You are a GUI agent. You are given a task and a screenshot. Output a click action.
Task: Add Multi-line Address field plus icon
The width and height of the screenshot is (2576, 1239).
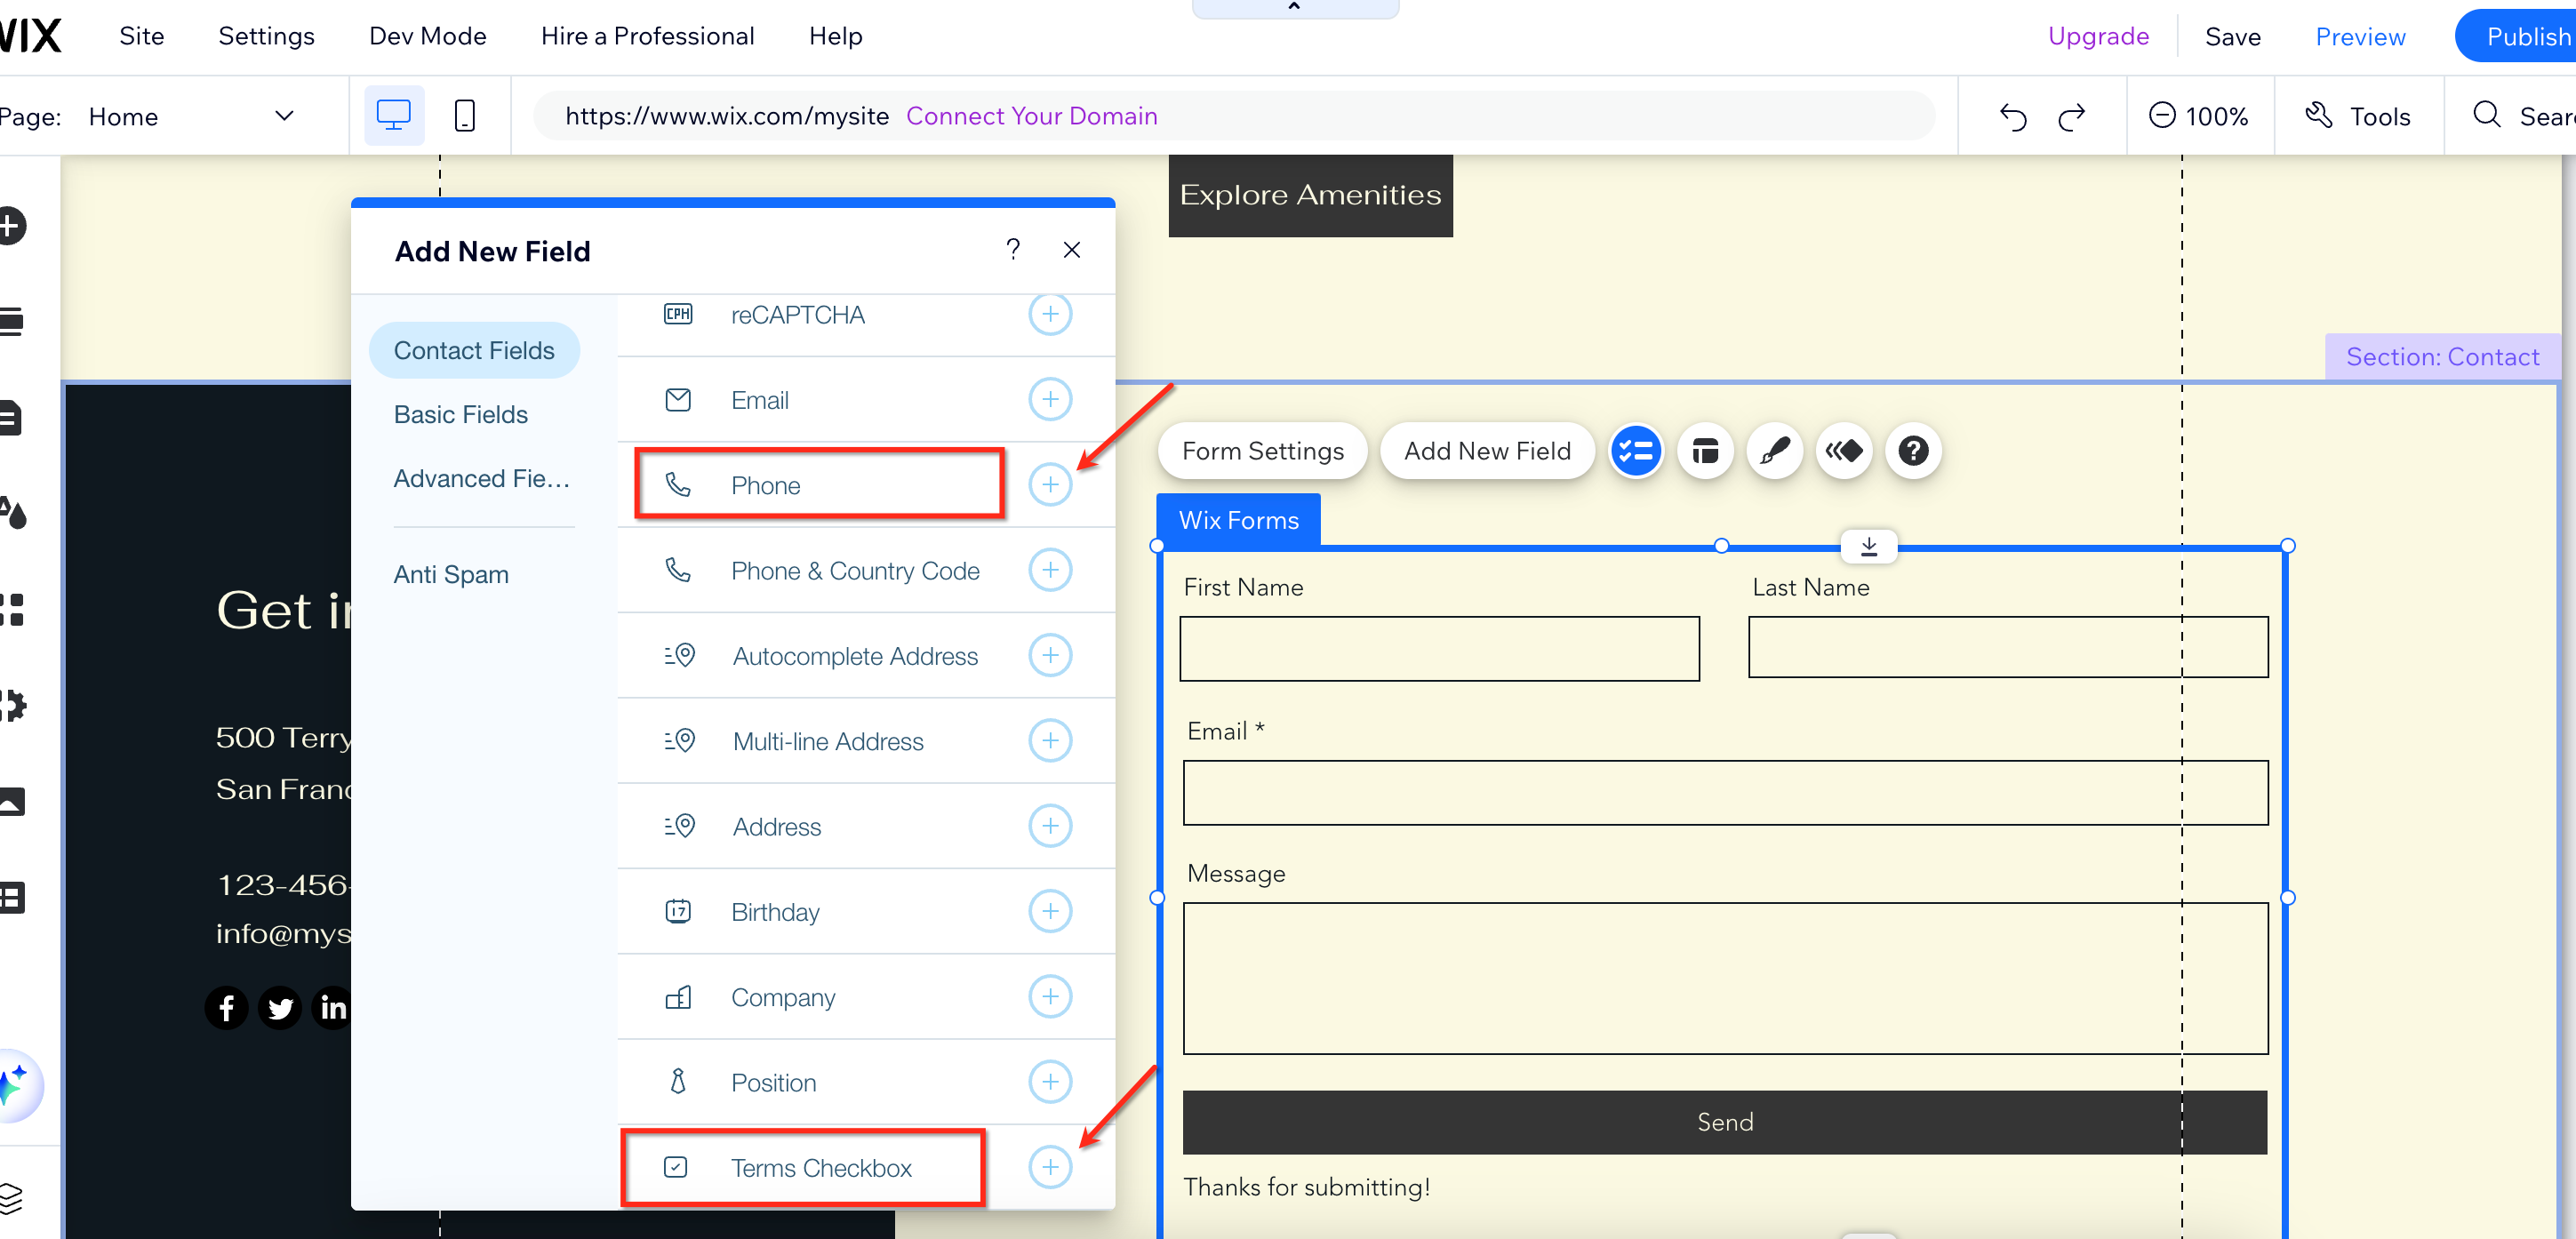[x=1050, y=741]
